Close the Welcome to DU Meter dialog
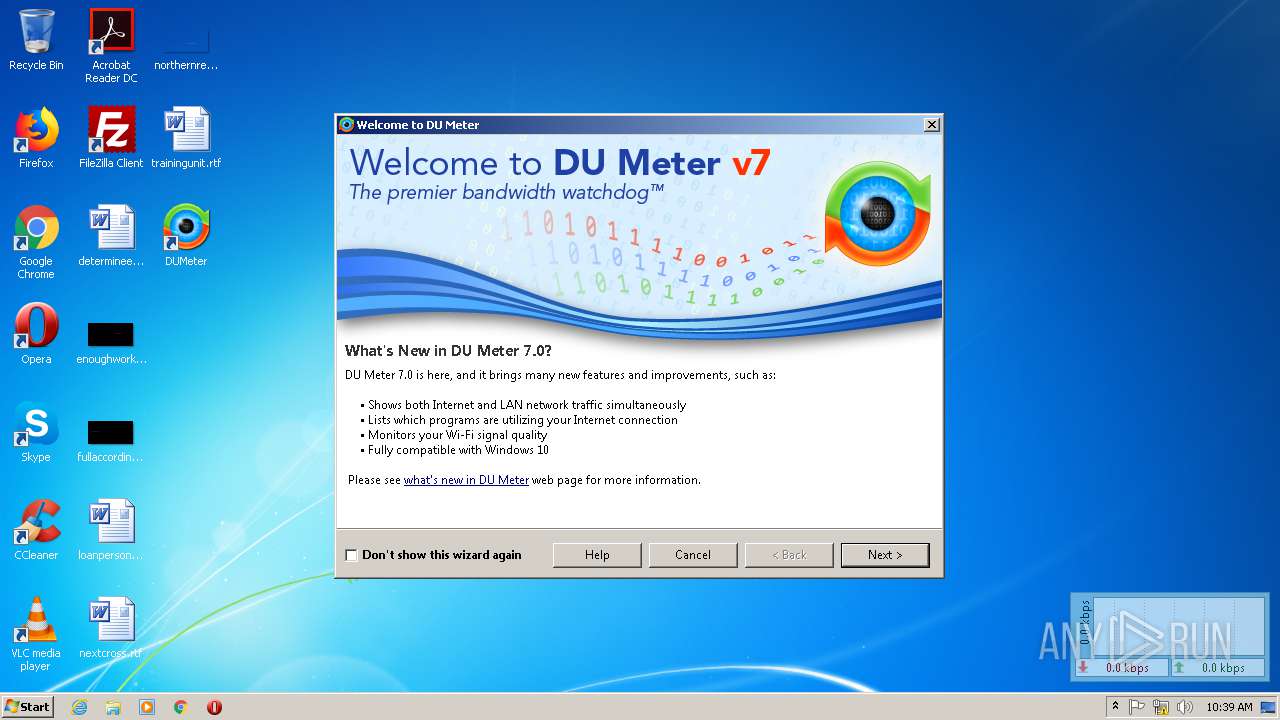The image size is (1280, 720). point(931,125)
